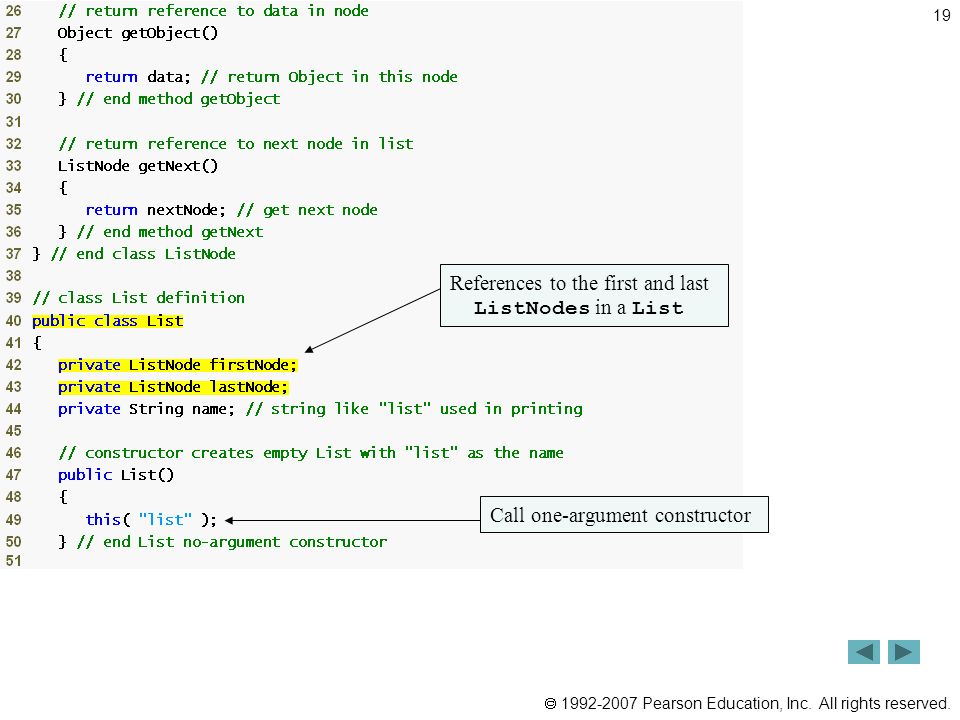Click '// return reference to next node in list'

(236, 144)
